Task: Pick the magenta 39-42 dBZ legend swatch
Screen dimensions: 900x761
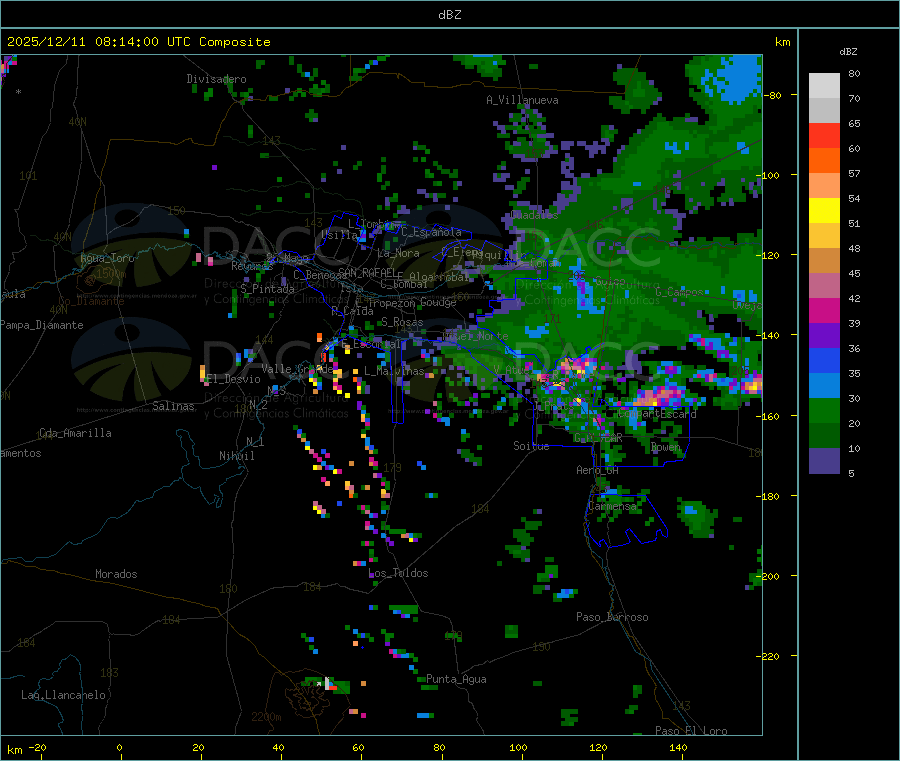Action: pyautogui.click(x=824, y=311)
